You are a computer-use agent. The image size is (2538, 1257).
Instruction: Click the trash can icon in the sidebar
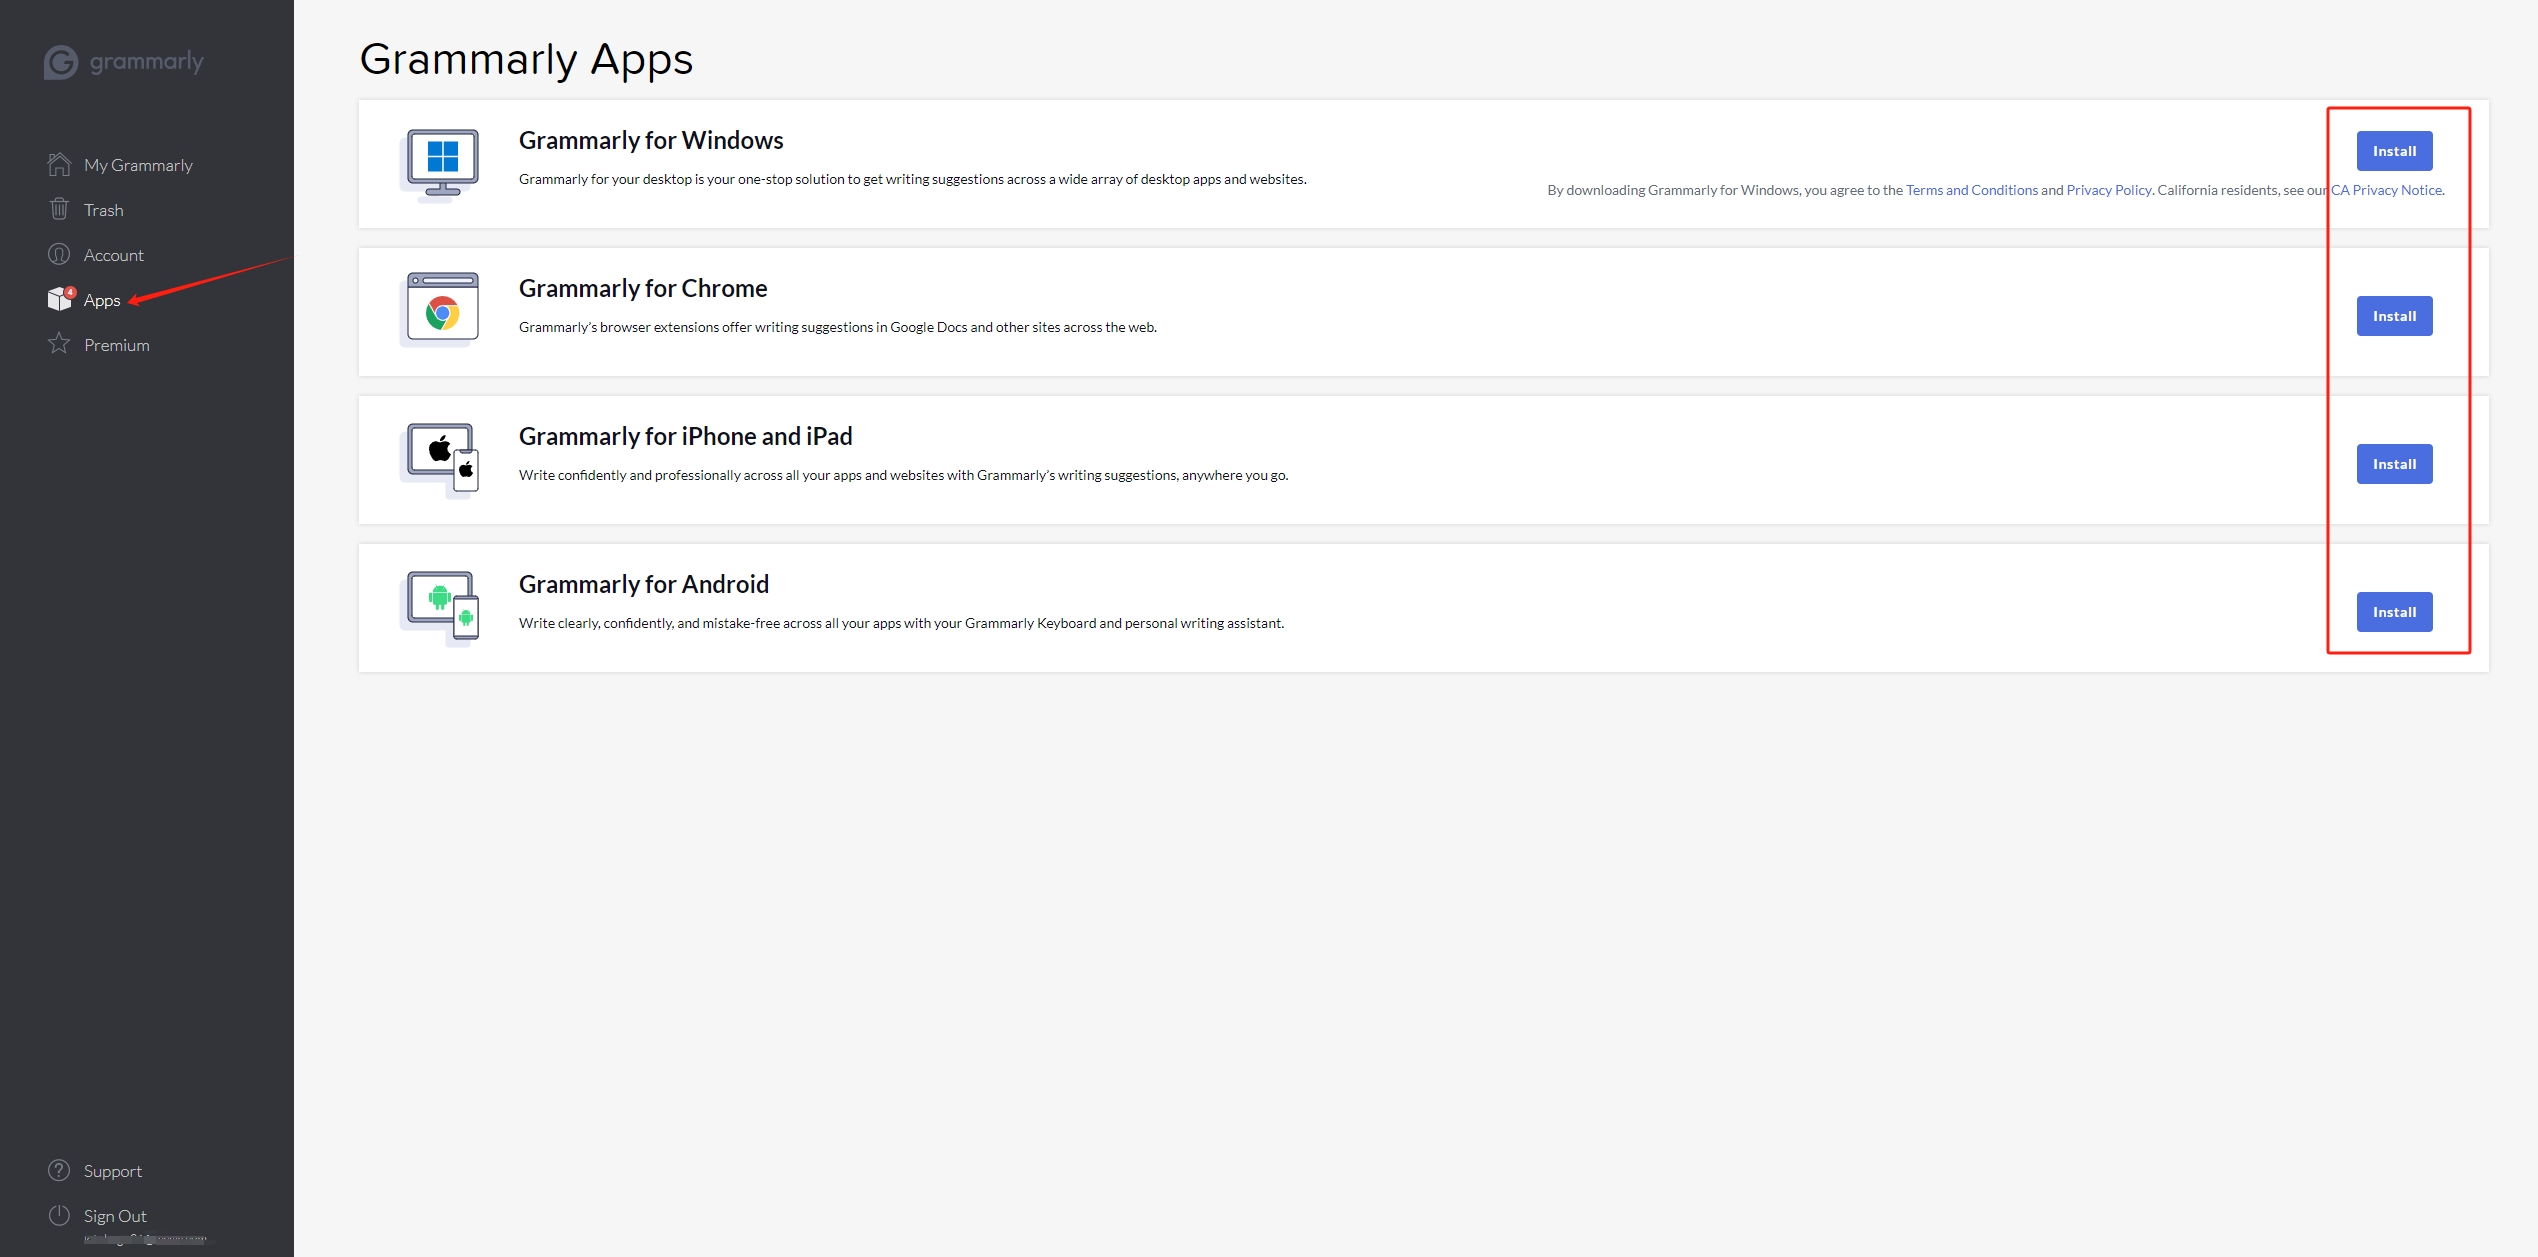pos(59,209)
